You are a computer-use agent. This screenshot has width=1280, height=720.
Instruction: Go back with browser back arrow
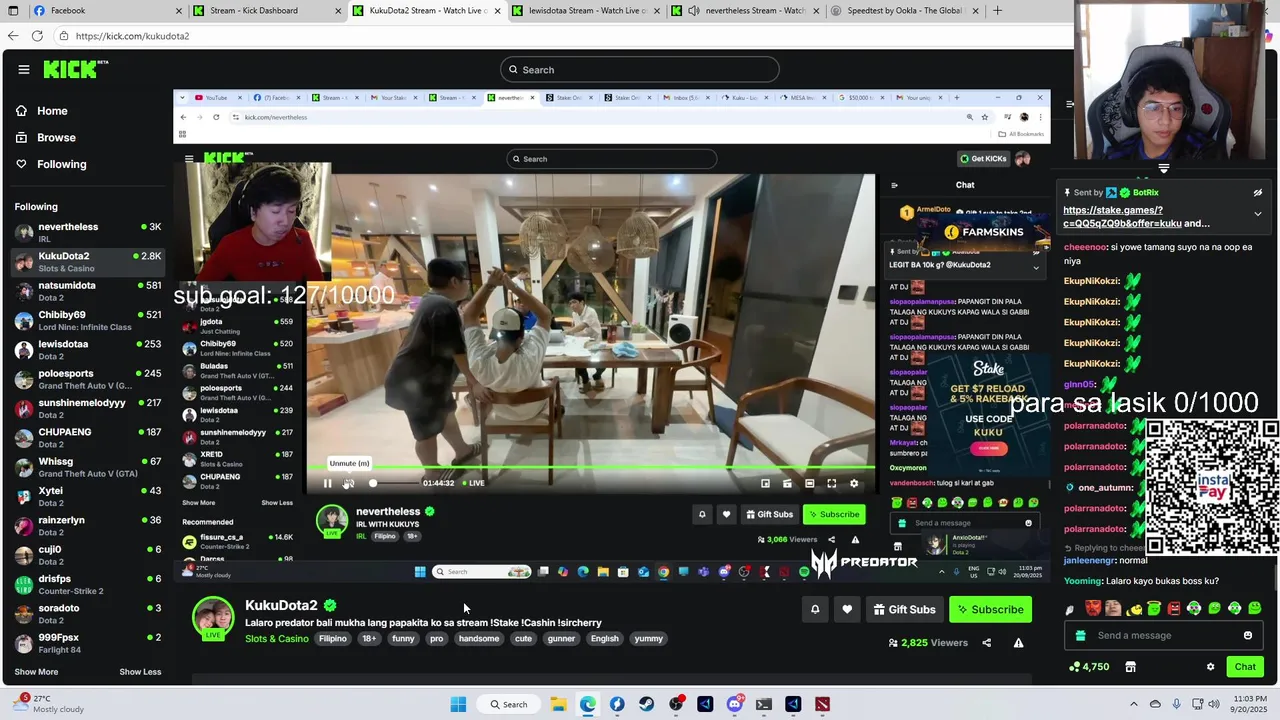(12, 36)
